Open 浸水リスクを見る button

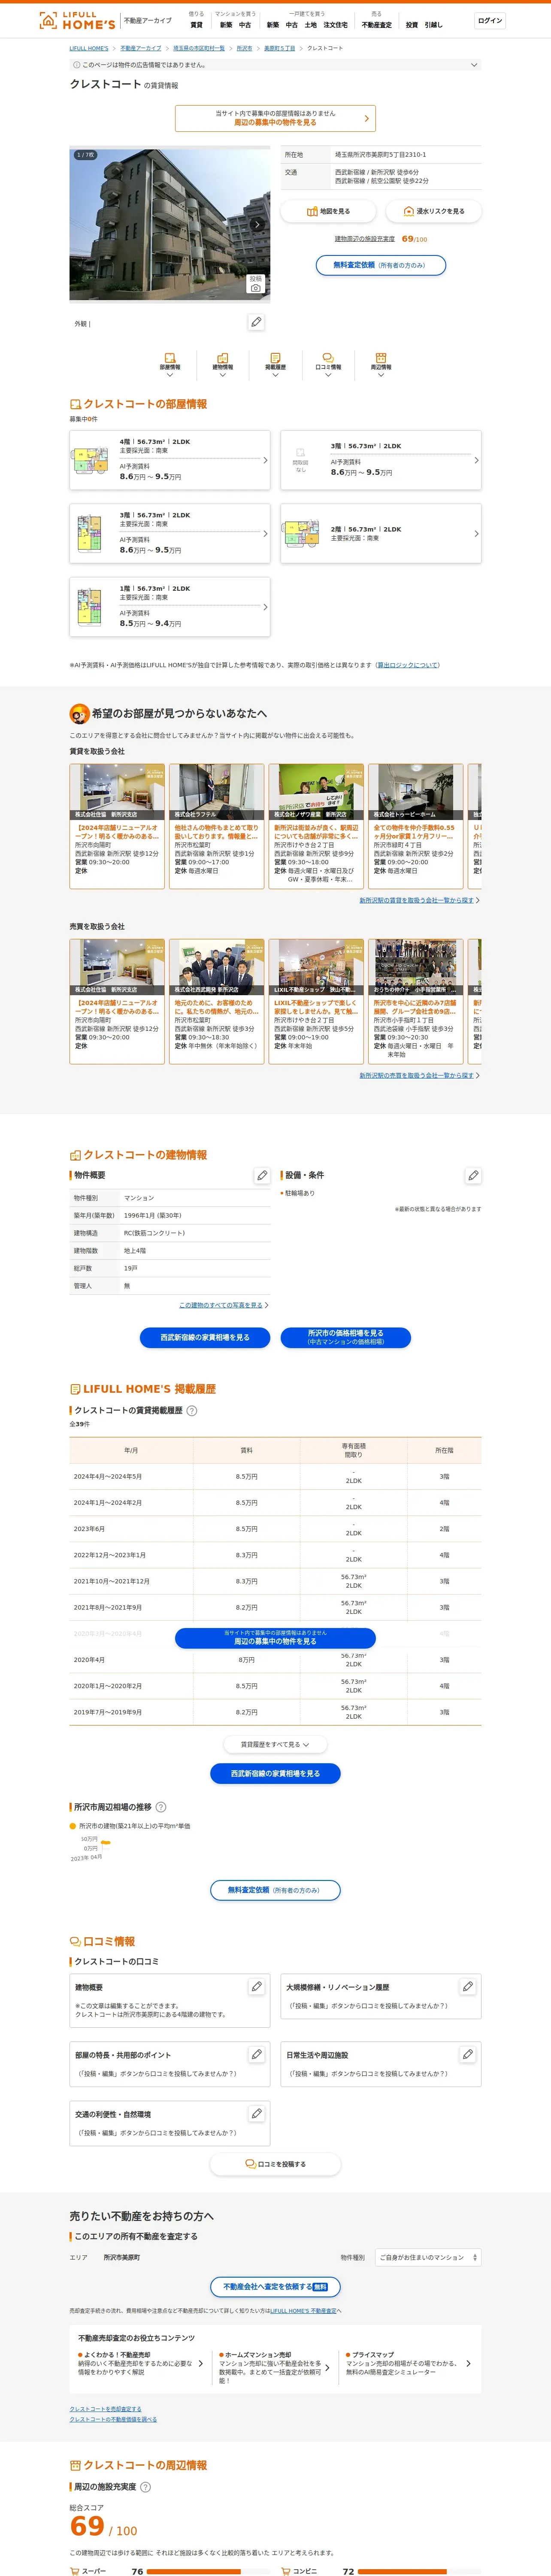tap(433, 211)
